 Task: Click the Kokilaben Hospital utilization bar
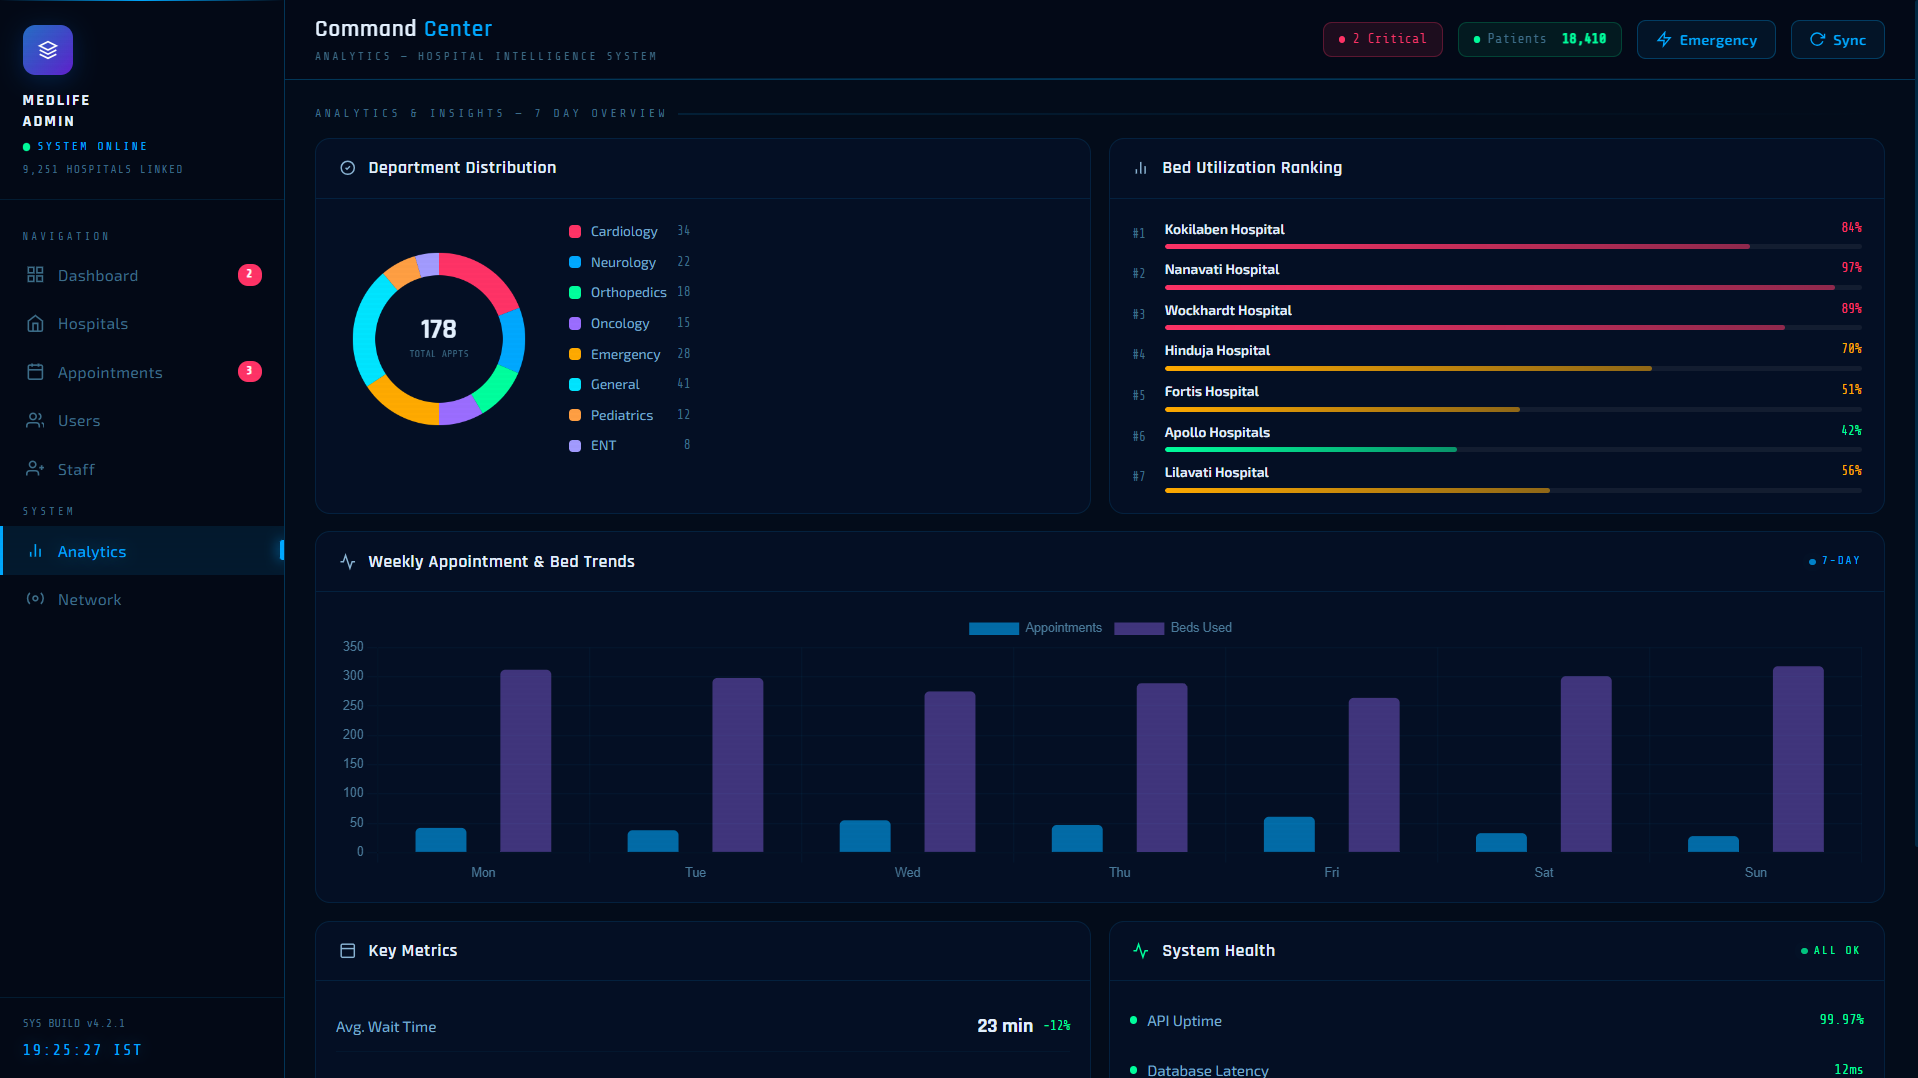coord(1513,247)
